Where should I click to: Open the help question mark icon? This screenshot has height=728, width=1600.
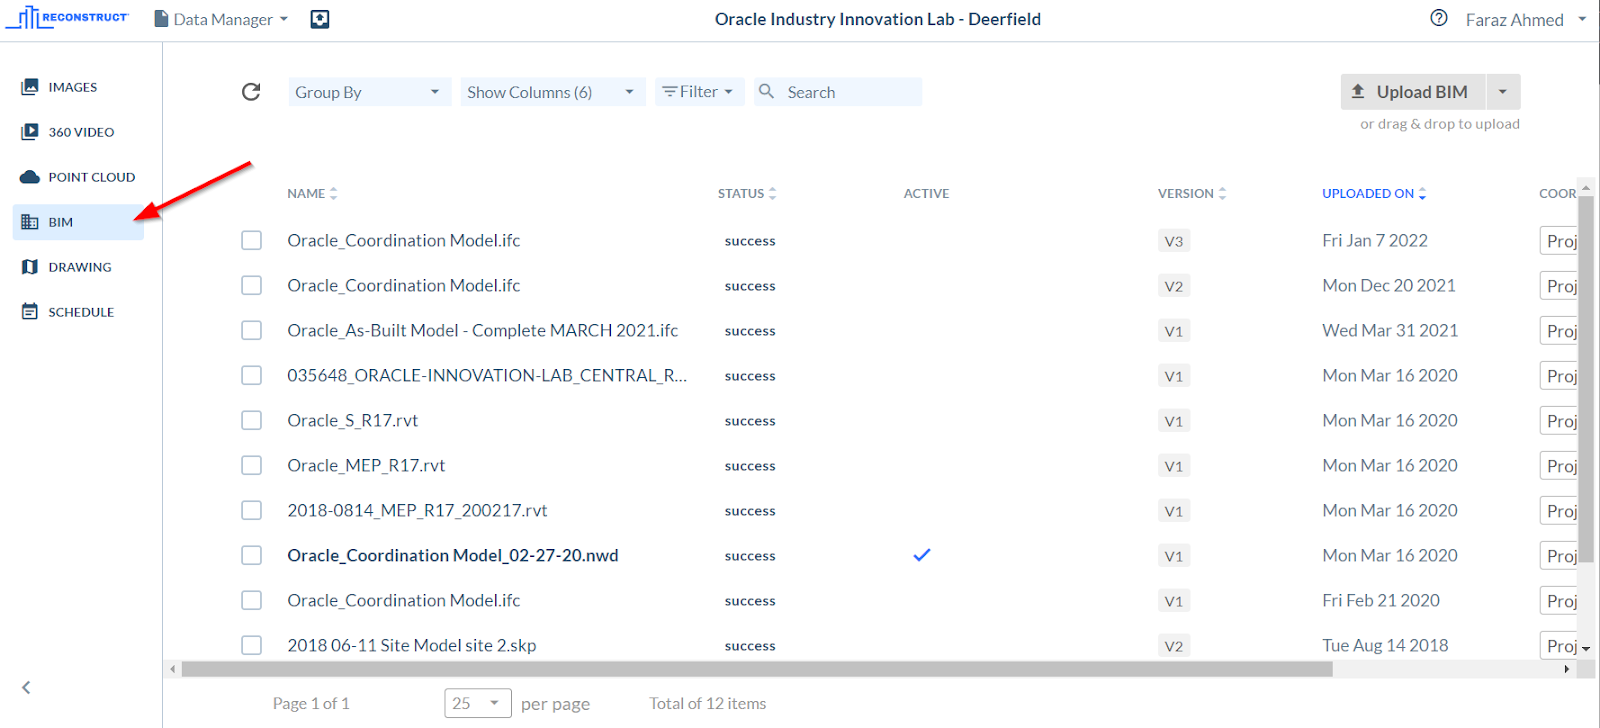click(x=1439, y=18)
